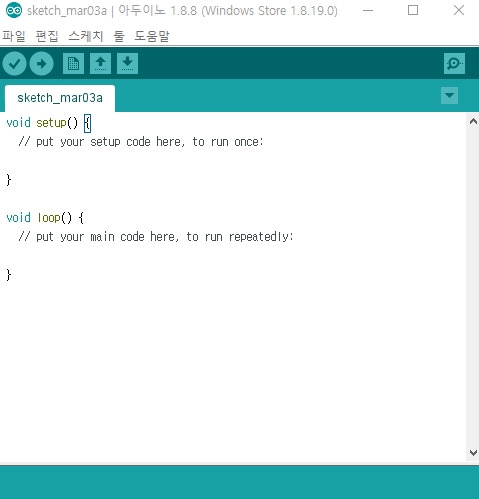Open the 편집 menu
Viewport: 479px width, 499px height.
point(47,36)
